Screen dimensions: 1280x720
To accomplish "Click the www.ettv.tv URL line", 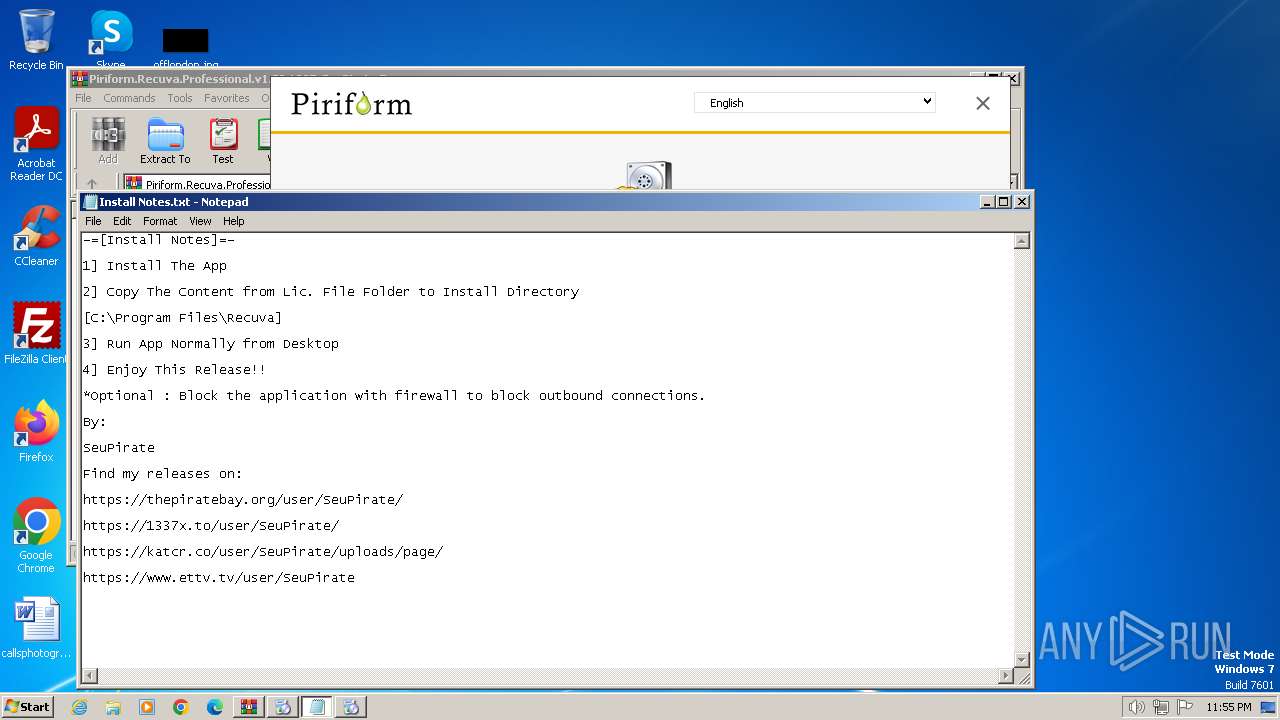I will (x=219, y=578).
